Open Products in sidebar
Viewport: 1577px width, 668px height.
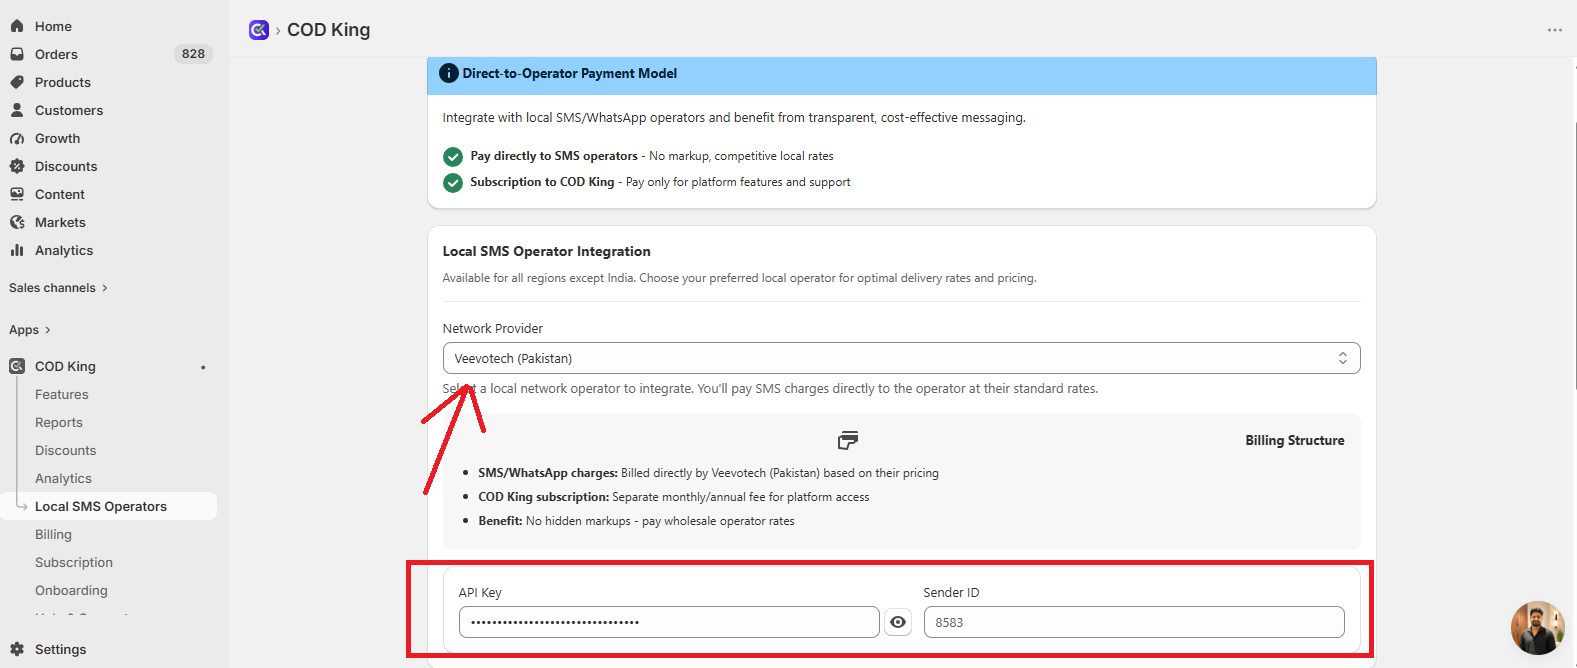point(63,82)
